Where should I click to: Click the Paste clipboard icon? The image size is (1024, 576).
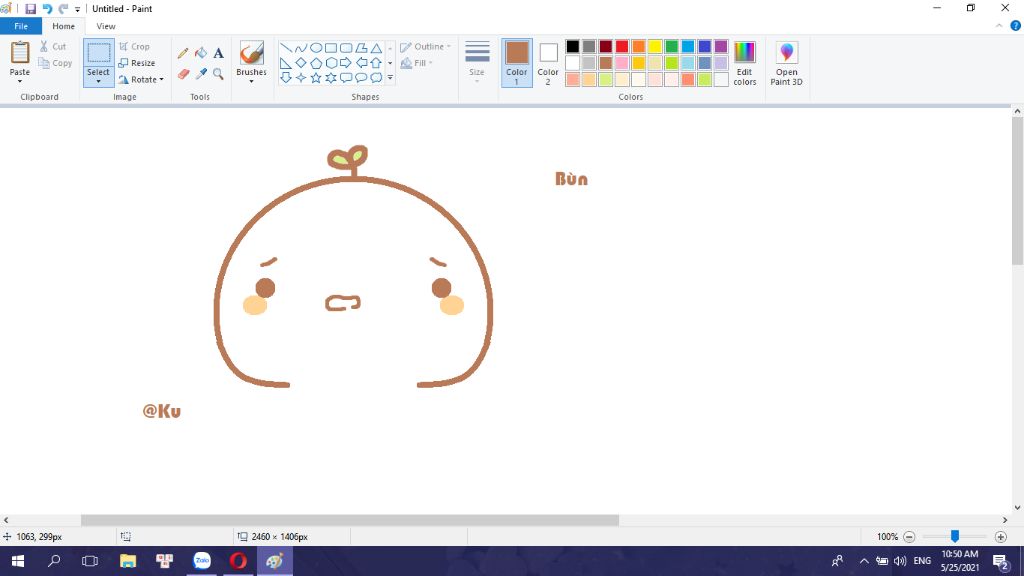point(20,52)
